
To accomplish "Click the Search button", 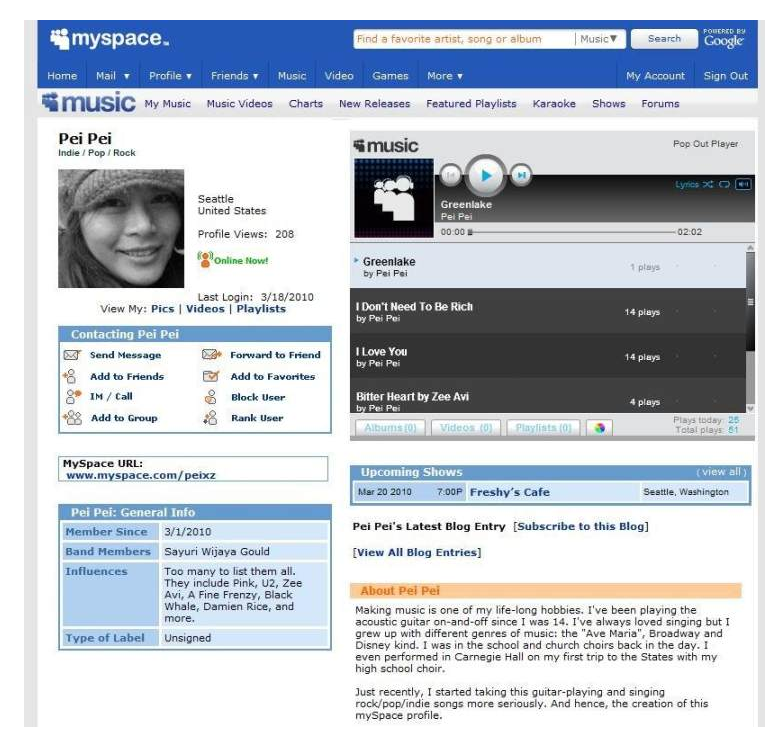I will pos(664,39).
